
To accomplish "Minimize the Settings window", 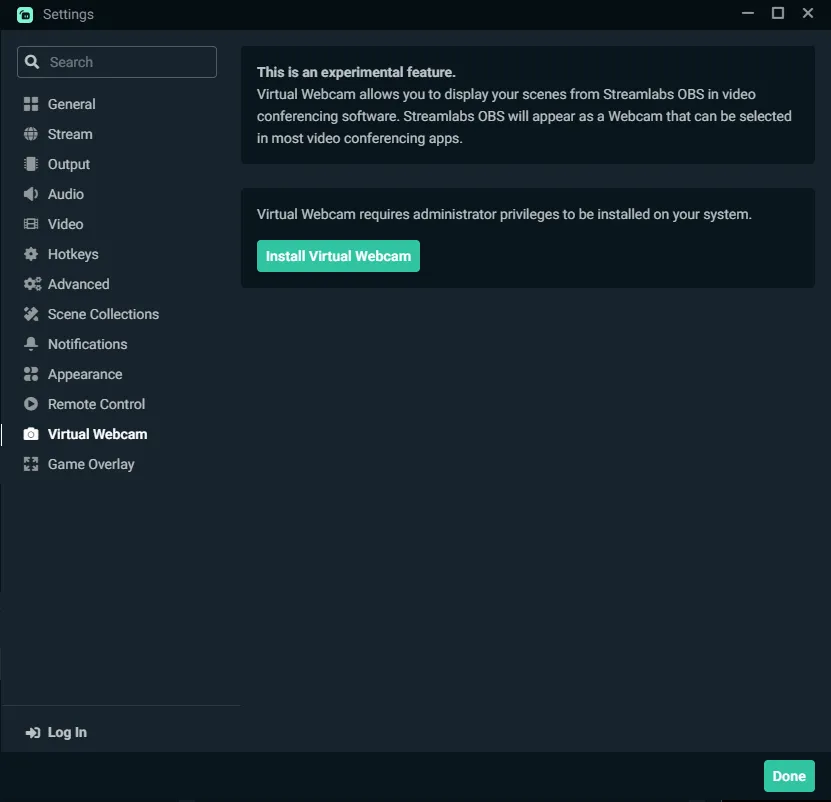I will 747,13.
